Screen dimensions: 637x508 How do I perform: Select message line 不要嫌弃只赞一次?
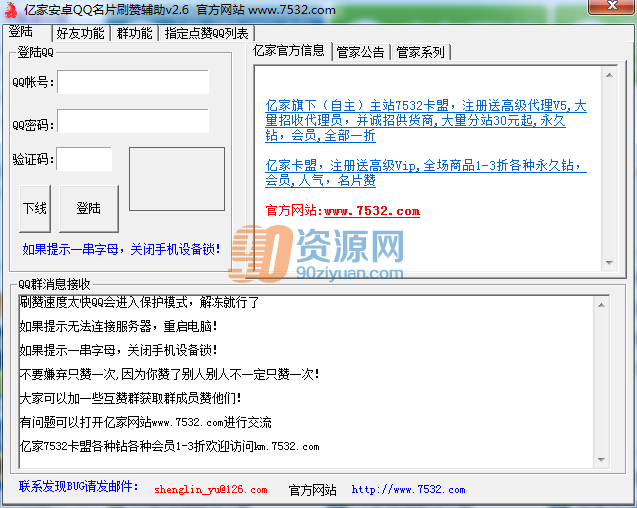click(169, 374)
